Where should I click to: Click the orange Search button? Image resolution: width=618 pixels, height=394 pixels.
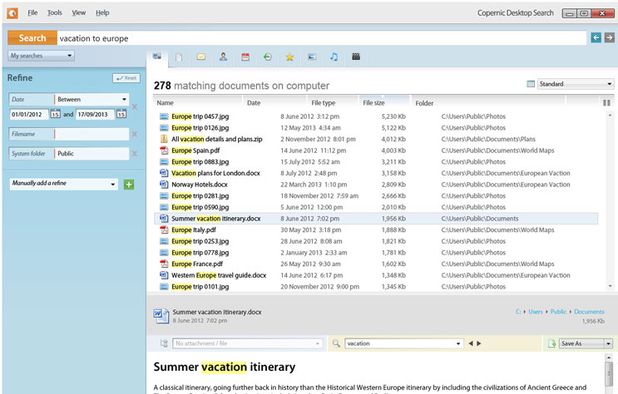[x=32, y=38]
